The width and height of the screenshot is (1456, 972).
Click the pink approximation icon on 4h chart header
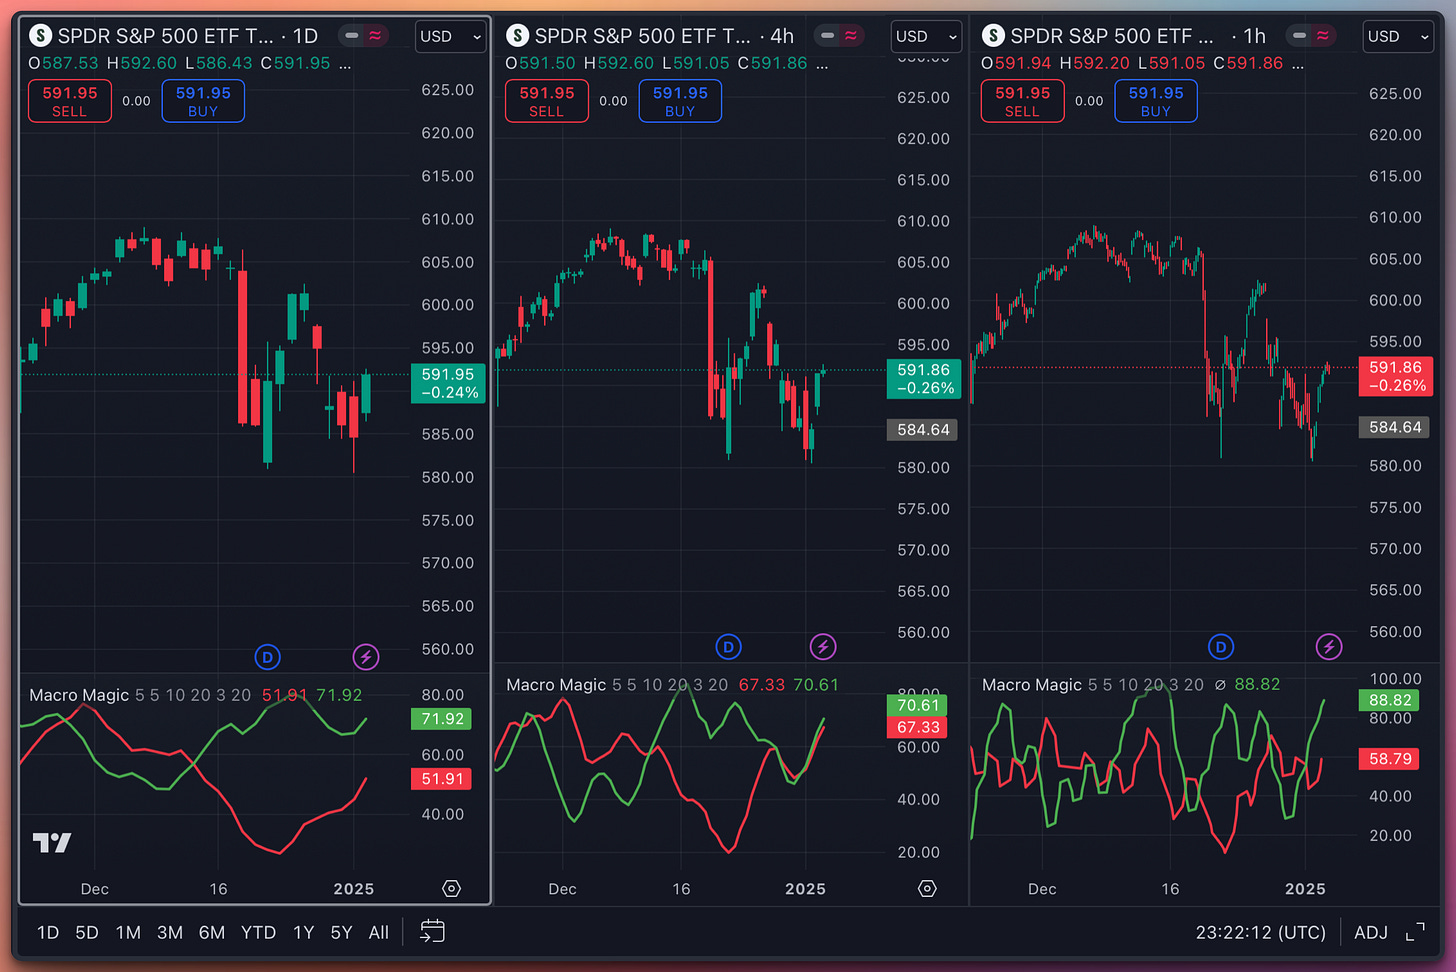coord(851,36)
